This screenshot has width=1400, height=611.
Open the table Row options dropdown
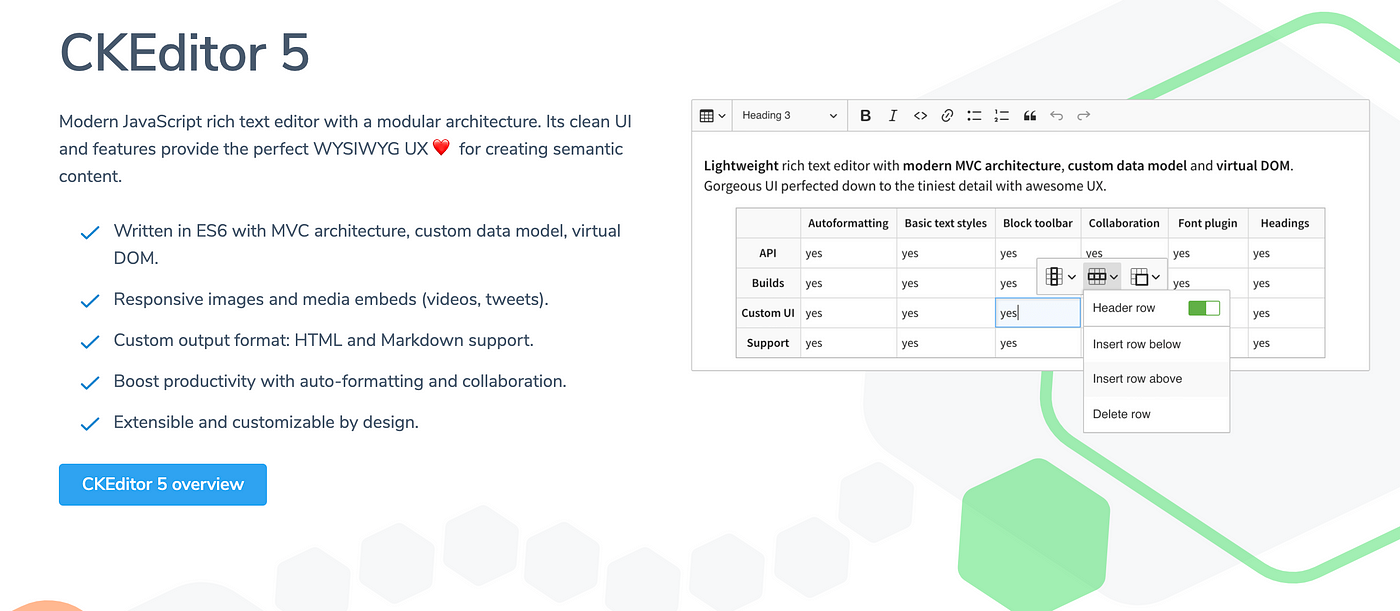(x=1102, y=276)
